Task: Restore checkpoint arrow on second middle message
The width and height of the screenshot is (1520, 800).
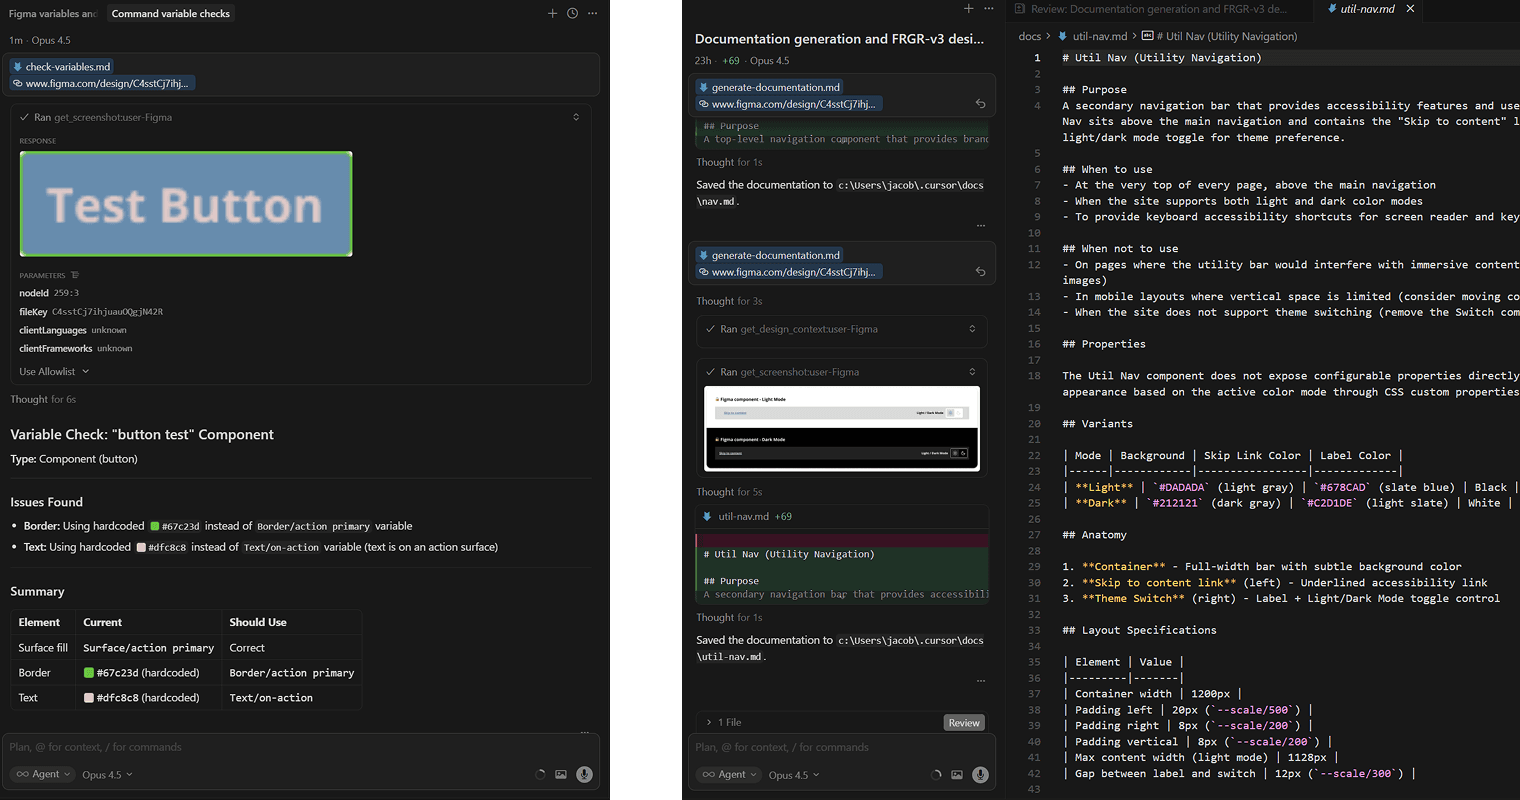Action: pyautogui.click(x=980, y=272)
